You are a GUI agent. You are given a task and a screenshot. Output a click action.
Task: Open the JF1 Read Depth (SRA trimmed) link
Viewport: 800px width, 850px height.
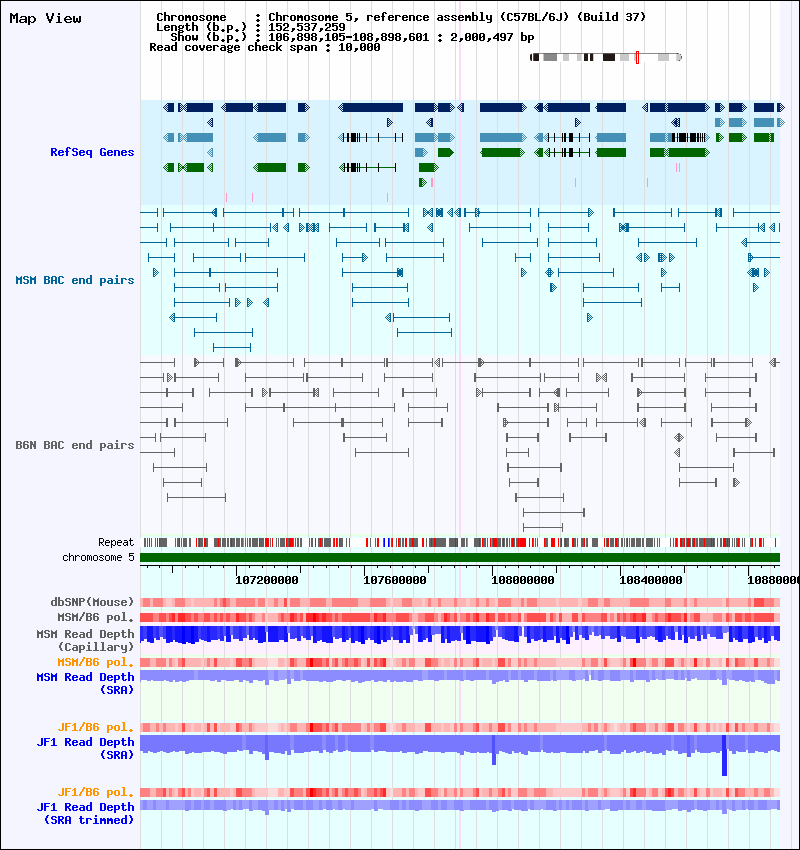point(86,813)
